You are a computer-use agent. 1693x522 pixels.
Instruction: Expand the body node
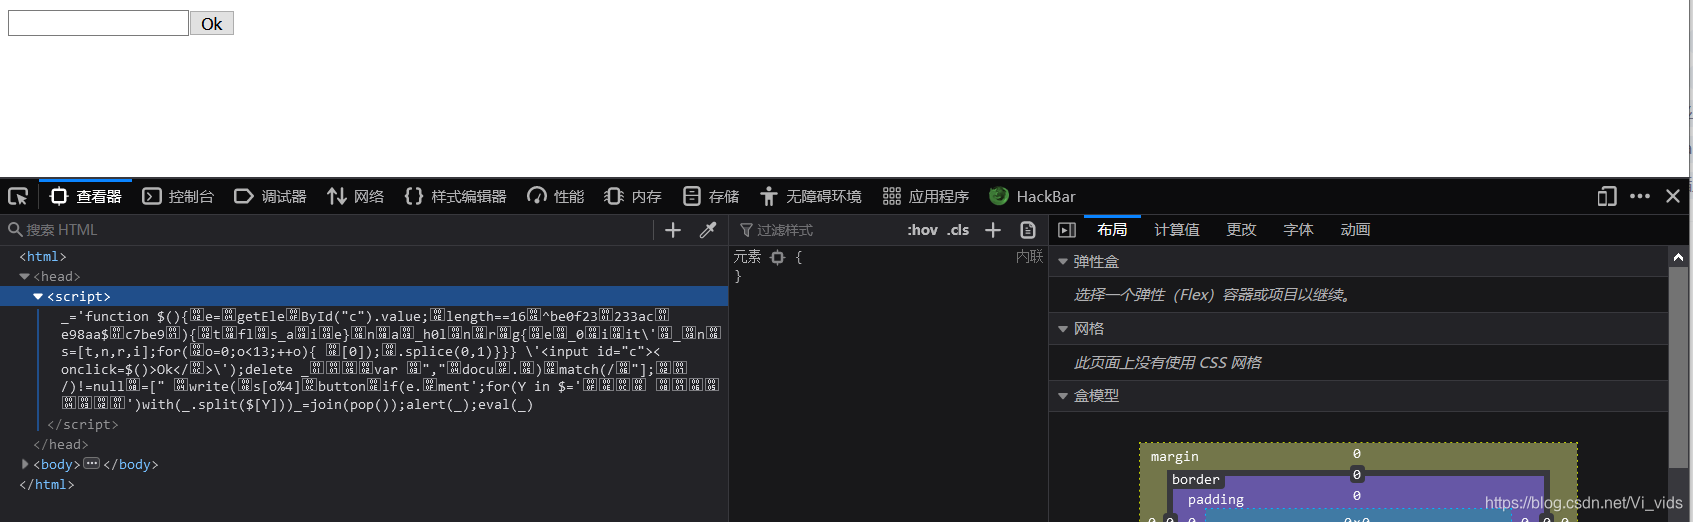pos(25,465)
